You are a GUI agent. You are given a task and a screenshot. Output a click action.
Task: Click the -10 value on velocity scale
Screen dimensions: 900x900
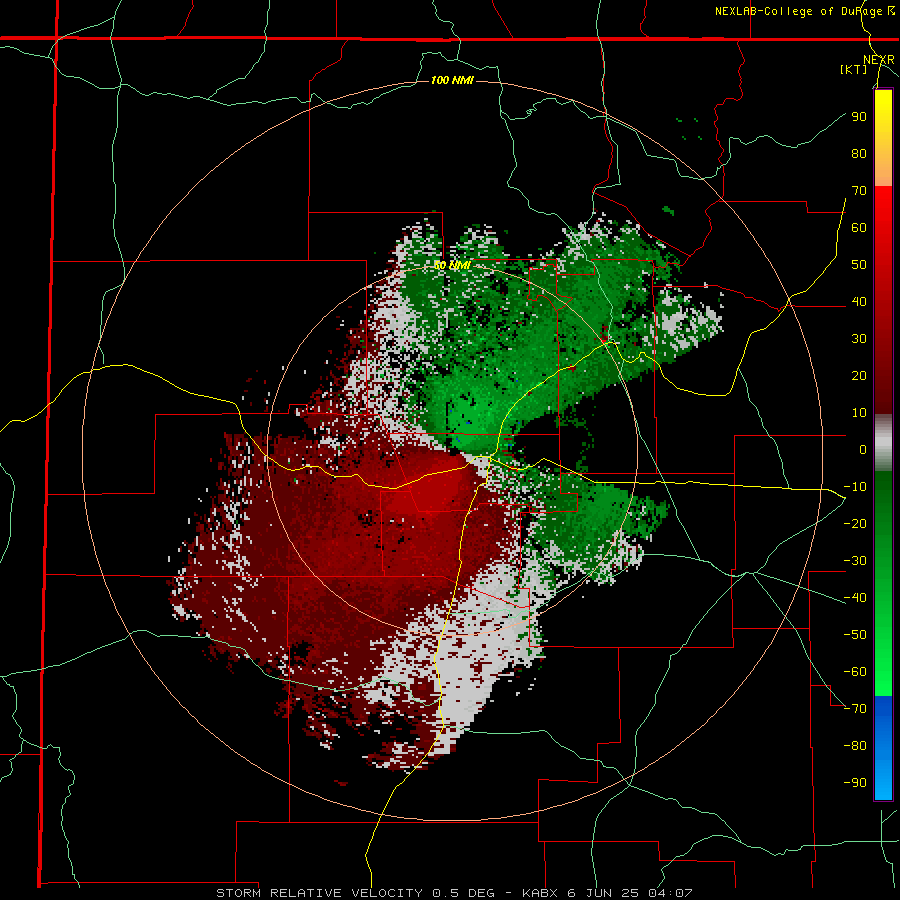click(x=855, y=487)
